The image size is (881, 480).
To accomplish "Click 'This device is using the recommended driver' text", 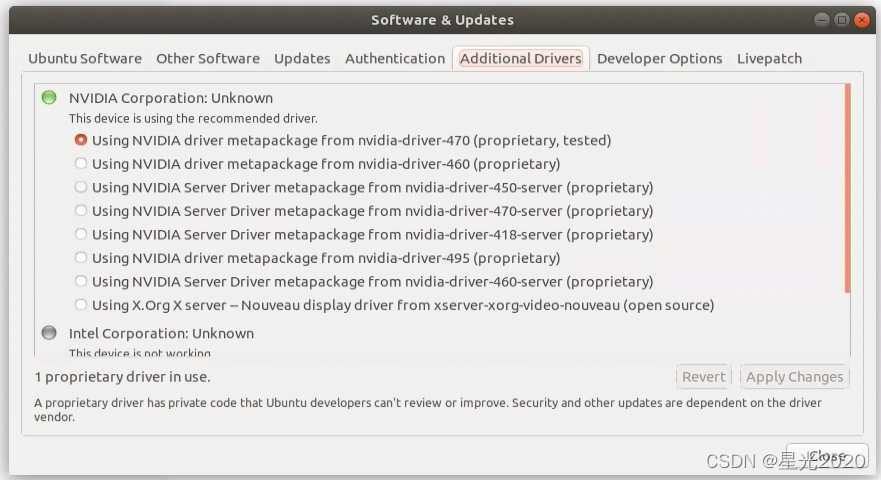I will pyautogui.click(x=193, y=119).
